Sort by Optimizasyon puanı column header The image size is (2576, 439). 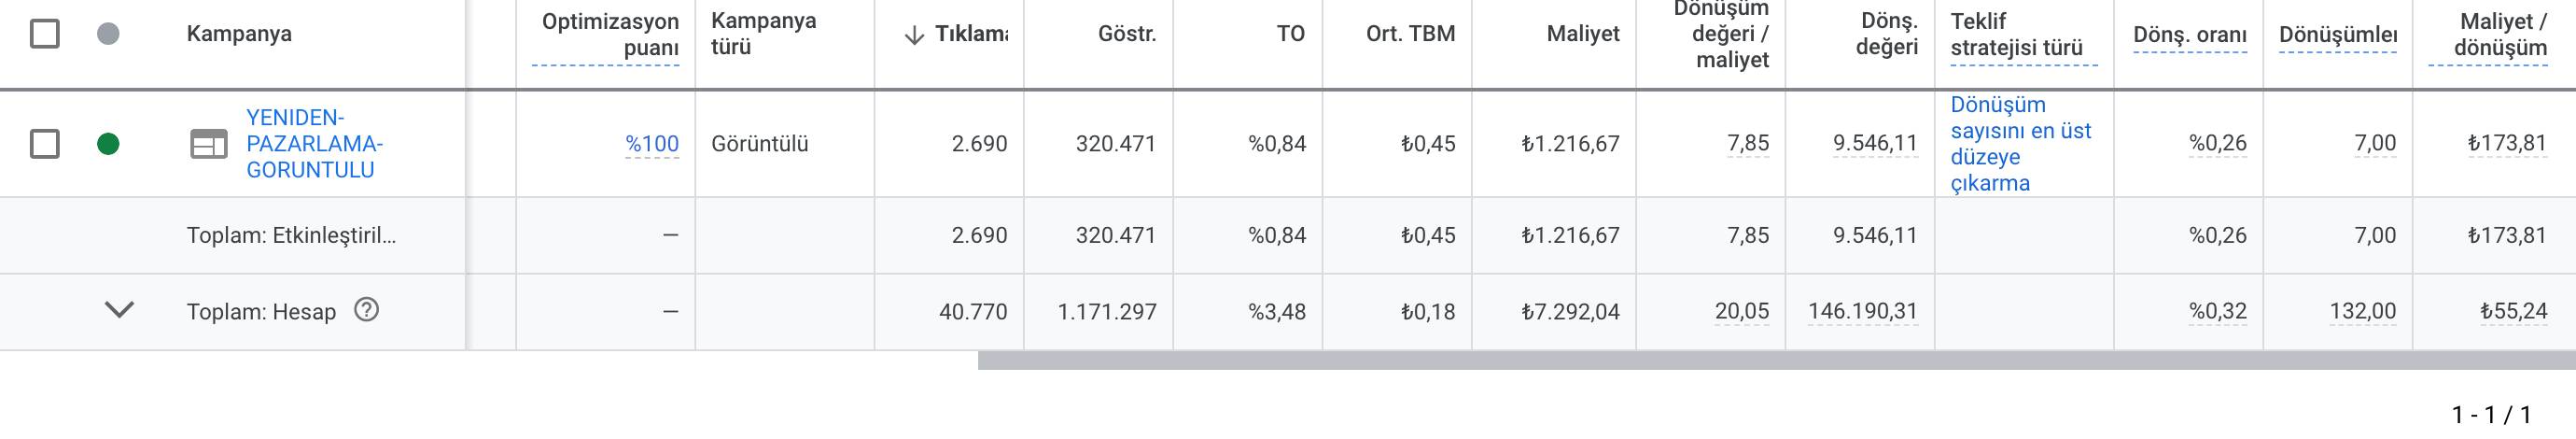point(610,34)
